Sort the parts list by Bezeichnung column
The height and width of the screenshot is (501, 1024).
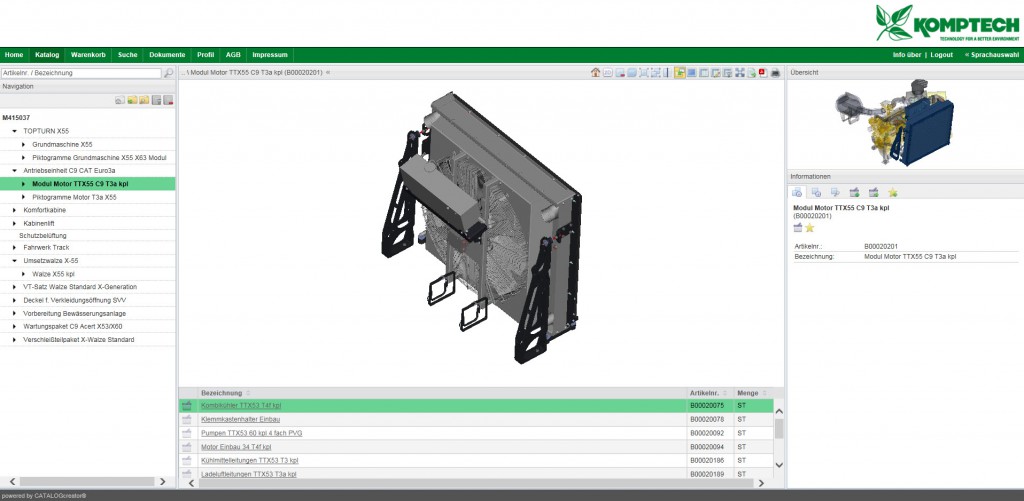pos(225,393)
